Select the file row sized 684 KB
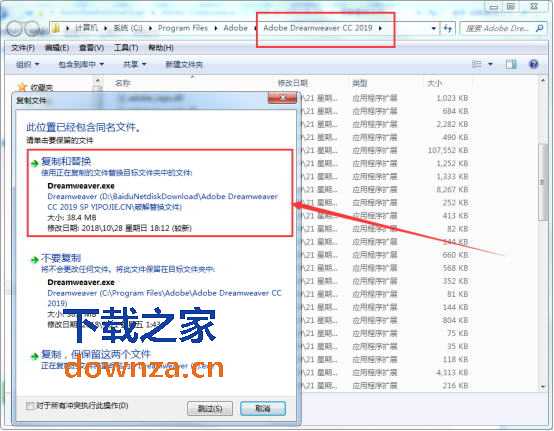Screen dimensions: 554x431 [x=384, y=111]
